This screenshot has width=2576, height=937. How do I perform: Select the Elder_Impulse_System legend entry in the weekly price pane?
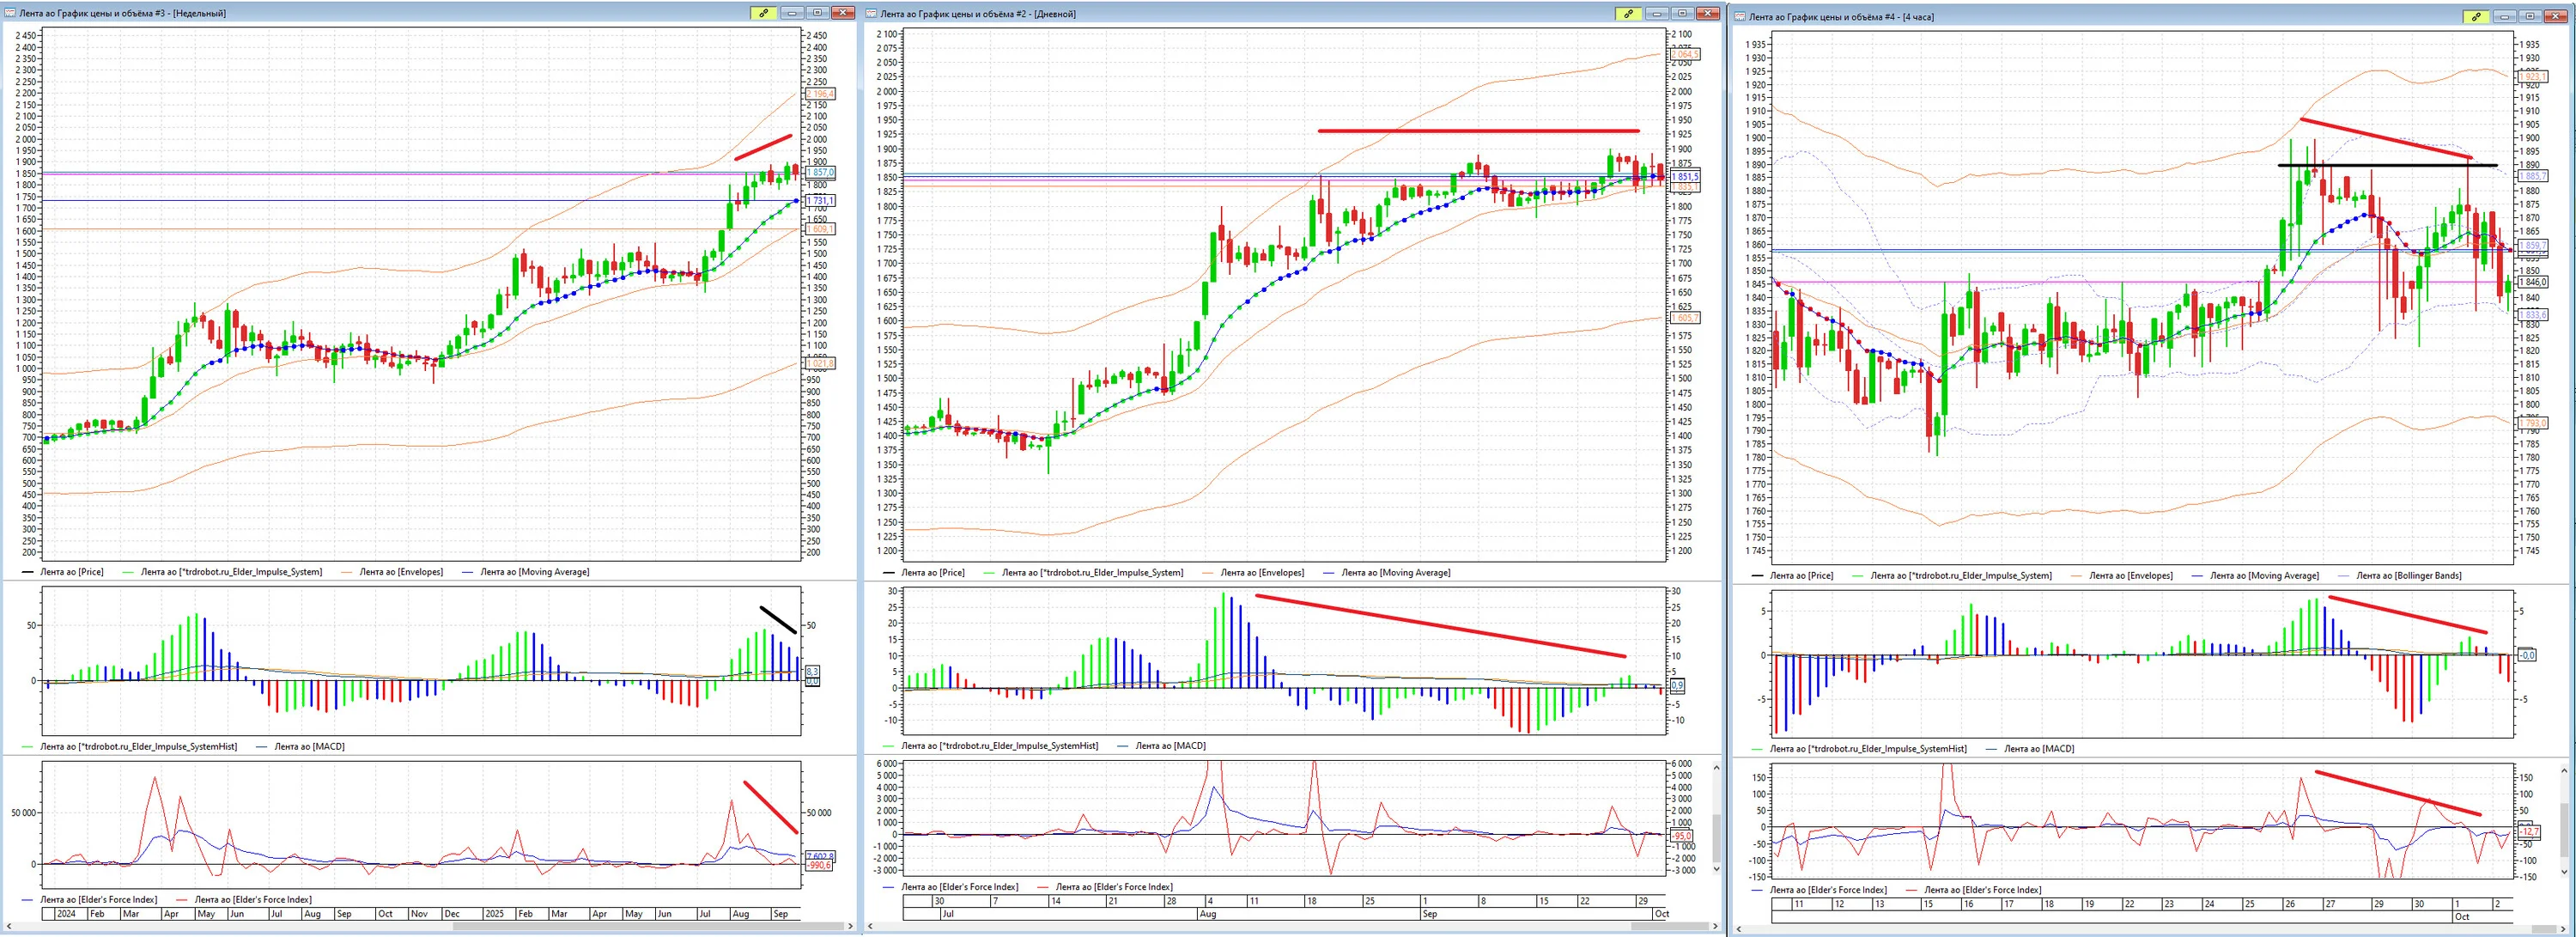click(x=231, y=572)
